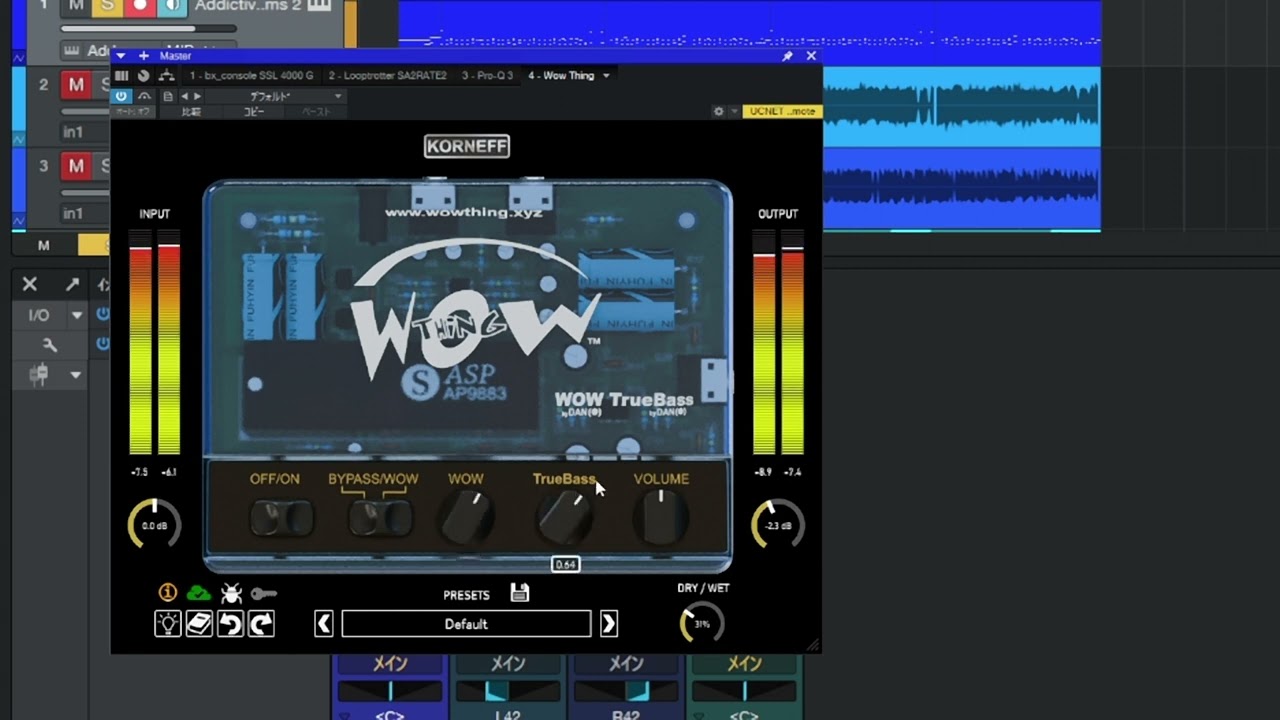Image resolution: width=1280 pixels, height=720 pixels.
Task: Go to the previous preset arrow
Action: click(x=323, y=624)
